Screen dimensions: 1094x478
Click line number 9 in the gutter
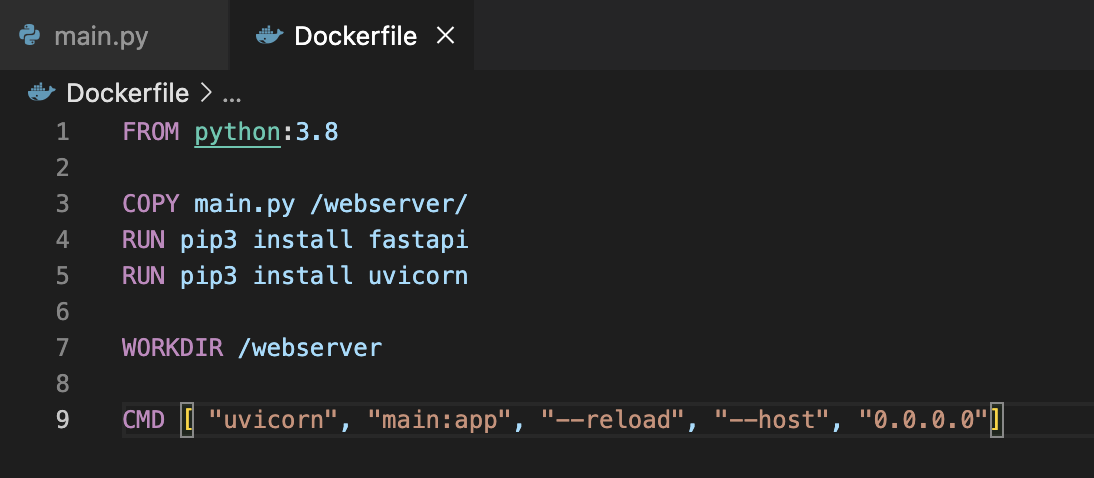click(x=63, y=420)
